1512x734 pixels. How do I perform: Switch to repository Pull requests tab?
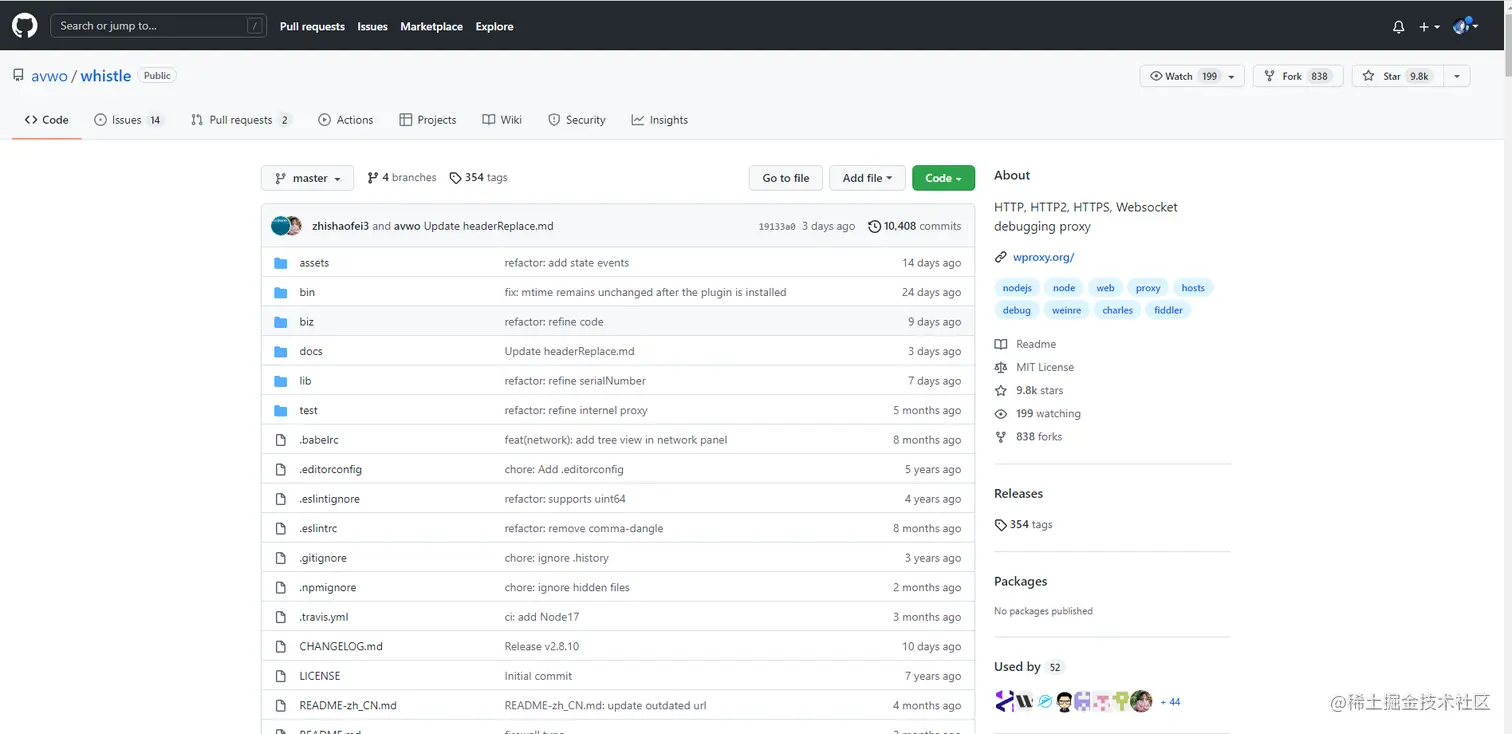[241, 120]
